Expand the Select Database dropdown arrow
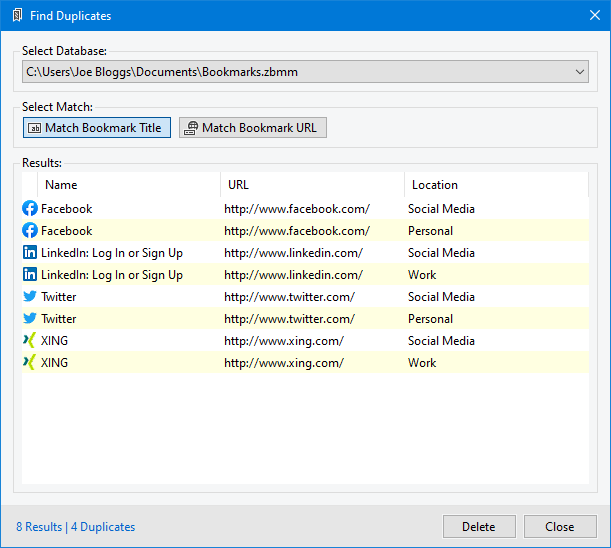The image size is (611, 548). click(581, 72)
